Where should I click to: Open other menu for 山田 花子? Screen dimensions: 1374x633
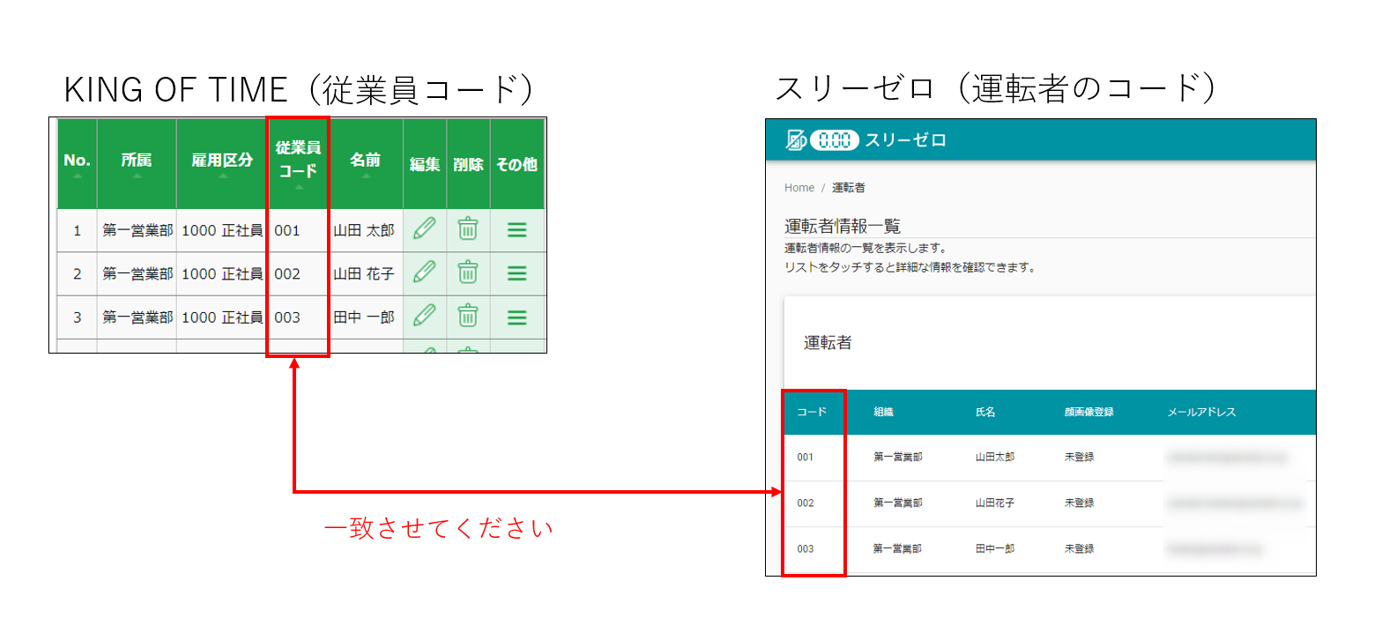516,273
